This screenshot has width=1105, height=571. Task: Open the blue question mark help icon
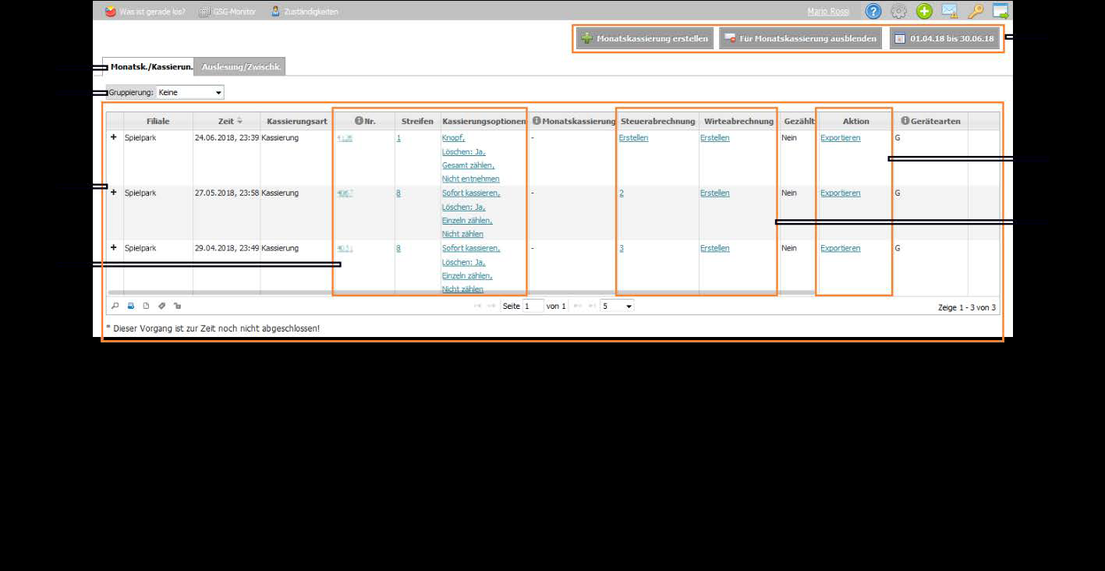pyautogui.click(x=873, y=11)
